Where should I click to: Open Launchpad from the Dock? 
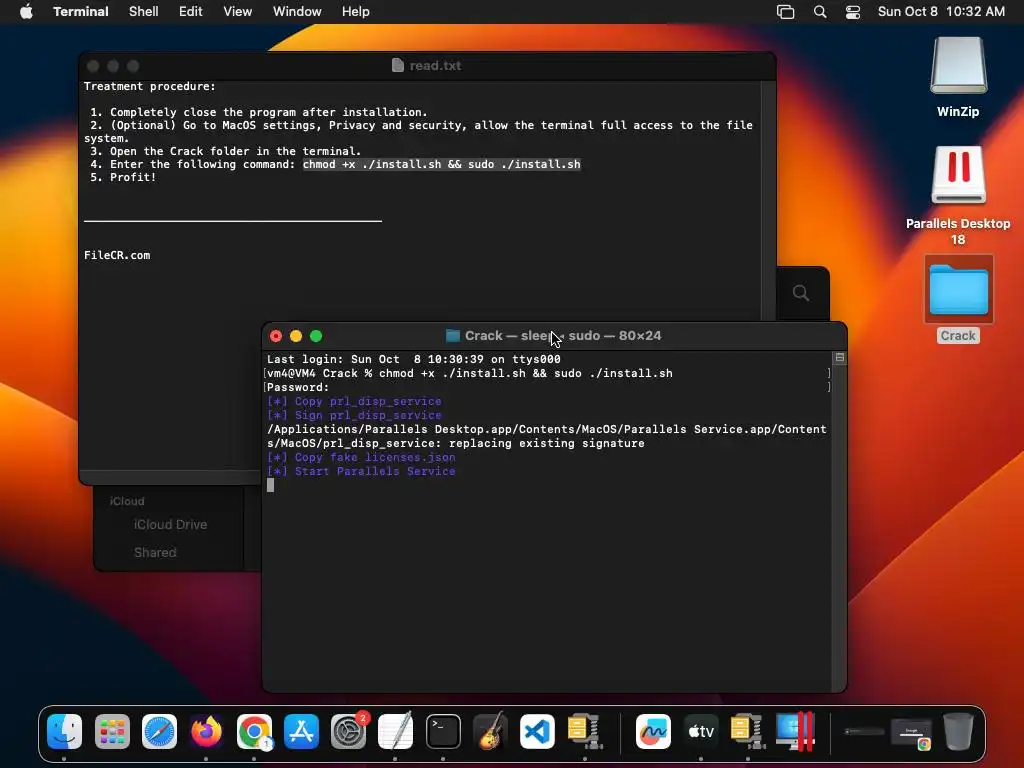(112, 731)
